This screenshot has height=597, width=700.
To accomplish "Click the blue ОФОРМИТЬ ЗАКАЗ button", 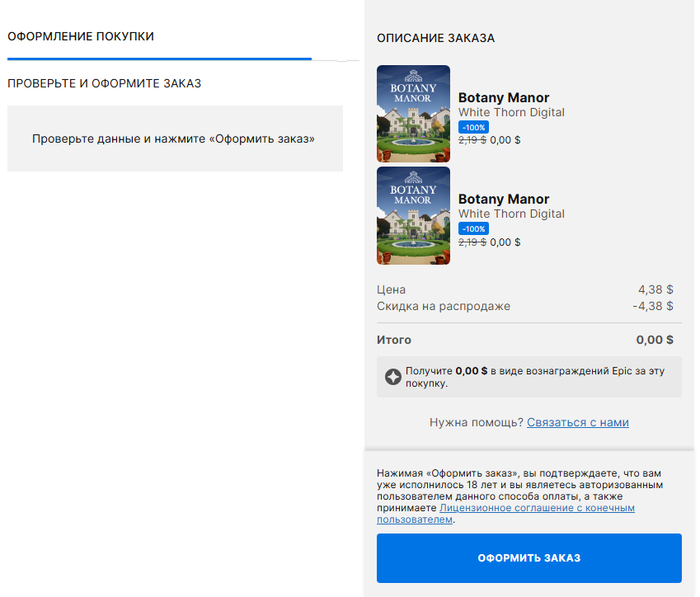I will coord(529,558).
